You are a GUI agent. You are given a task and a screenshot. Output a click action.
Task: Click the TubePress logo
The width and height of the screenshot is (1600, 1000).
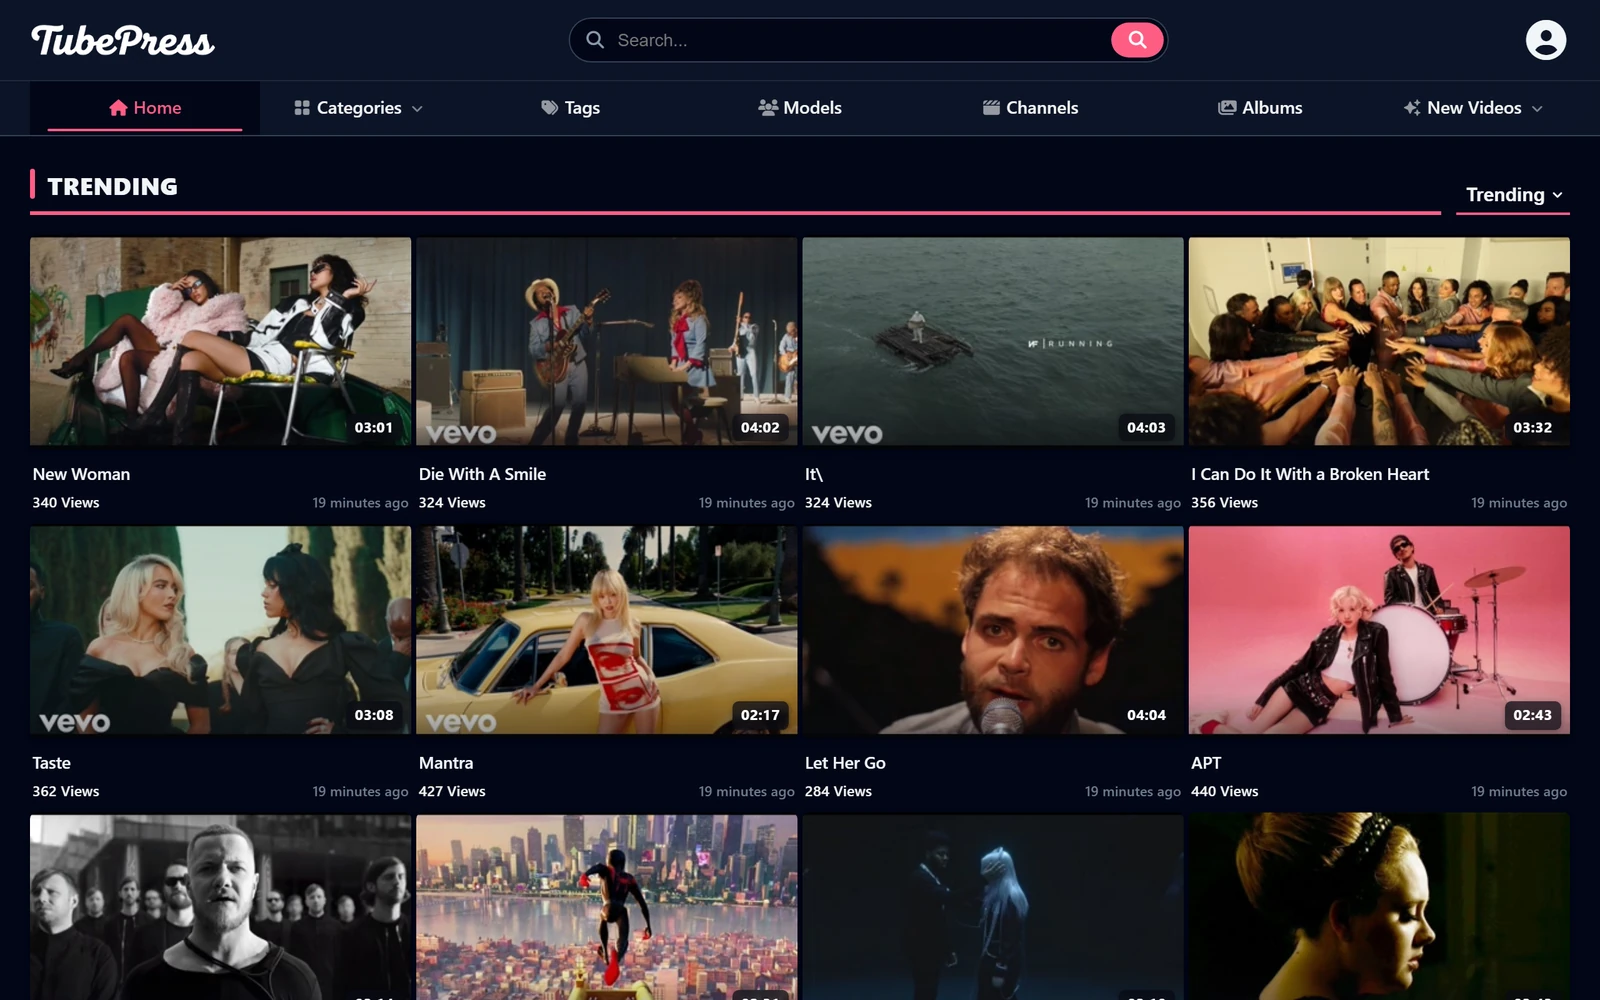click(123, 40)
